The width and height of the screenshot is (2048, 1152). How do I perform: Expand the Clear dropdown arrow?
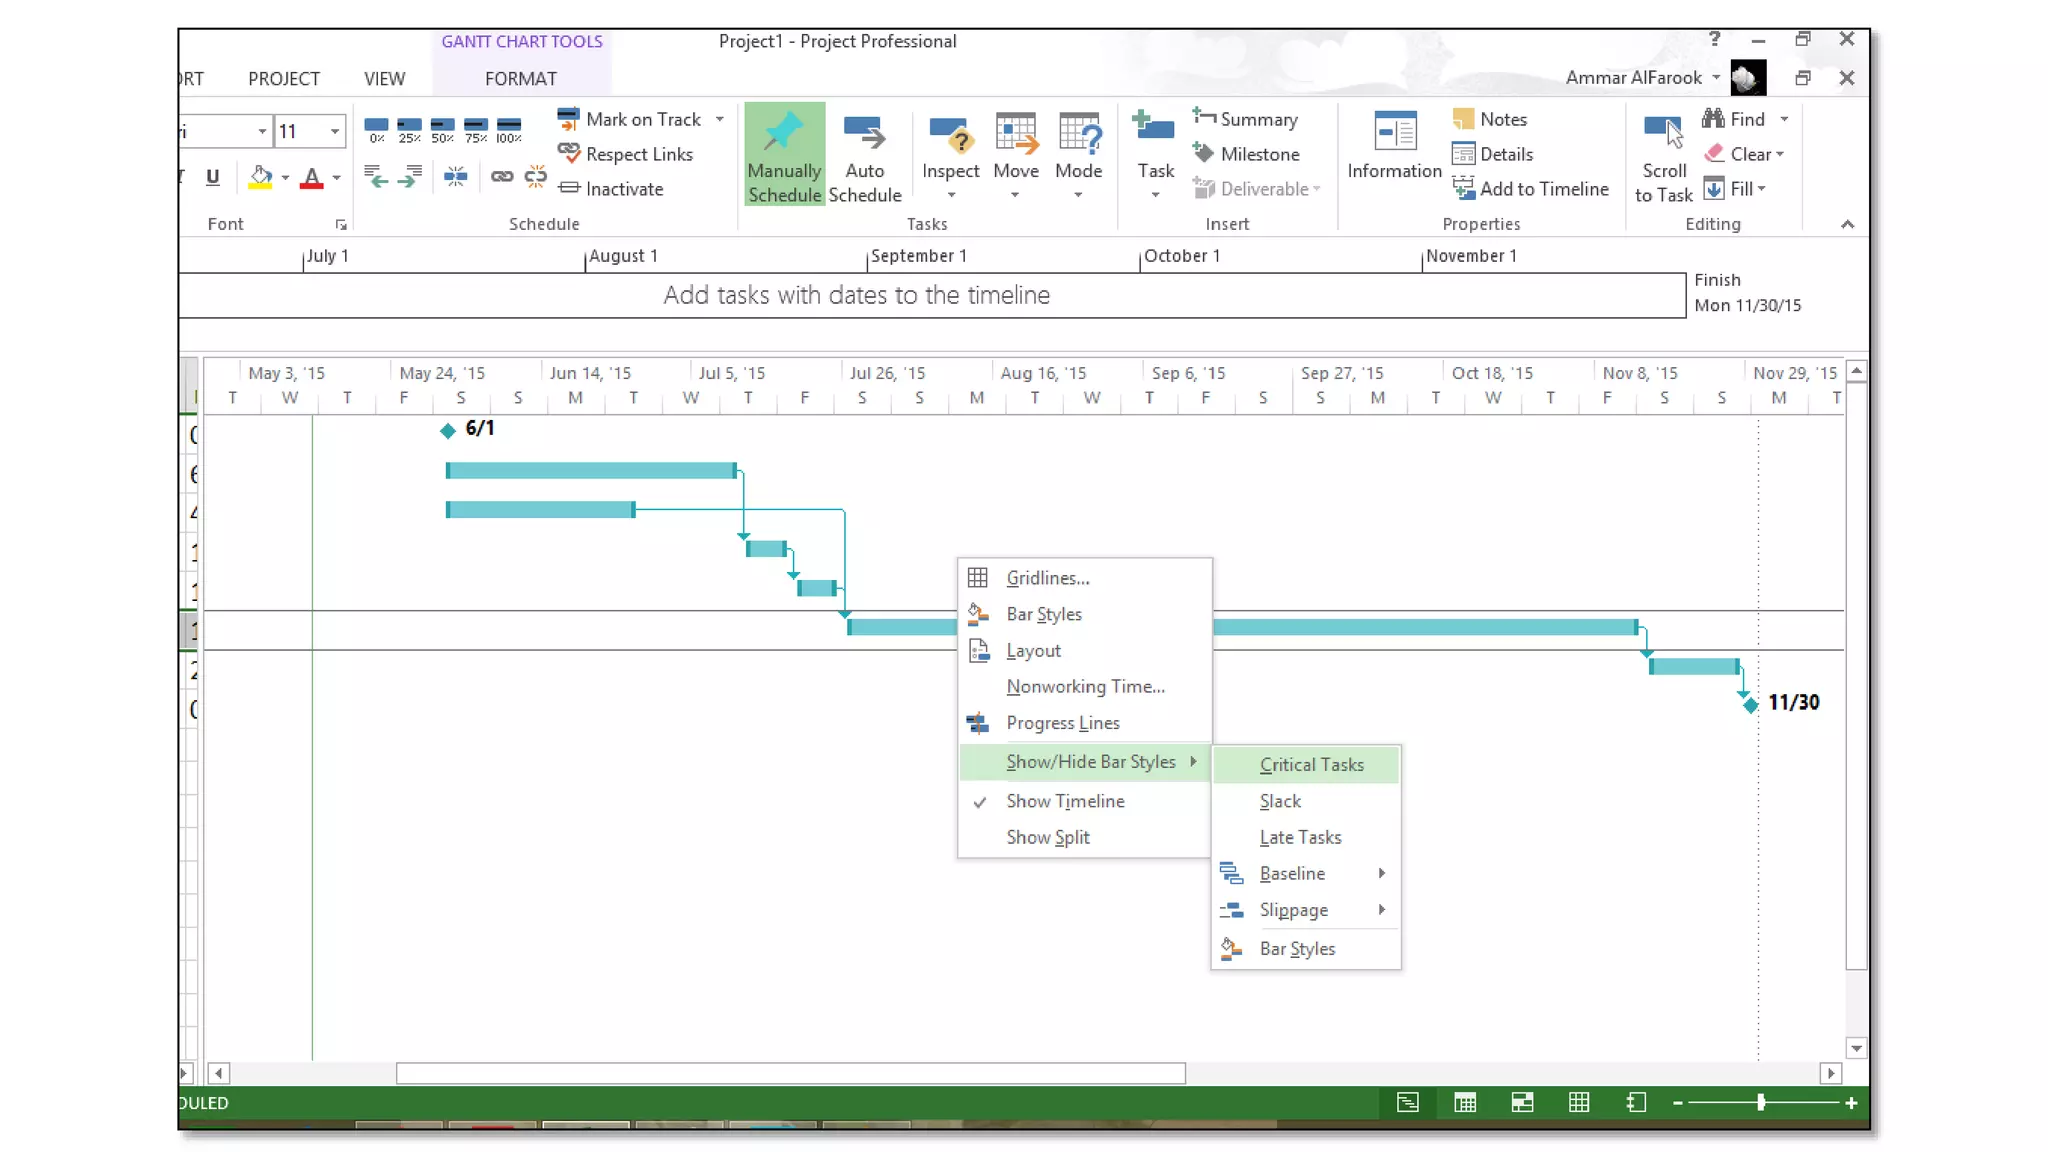[1780, 154]
